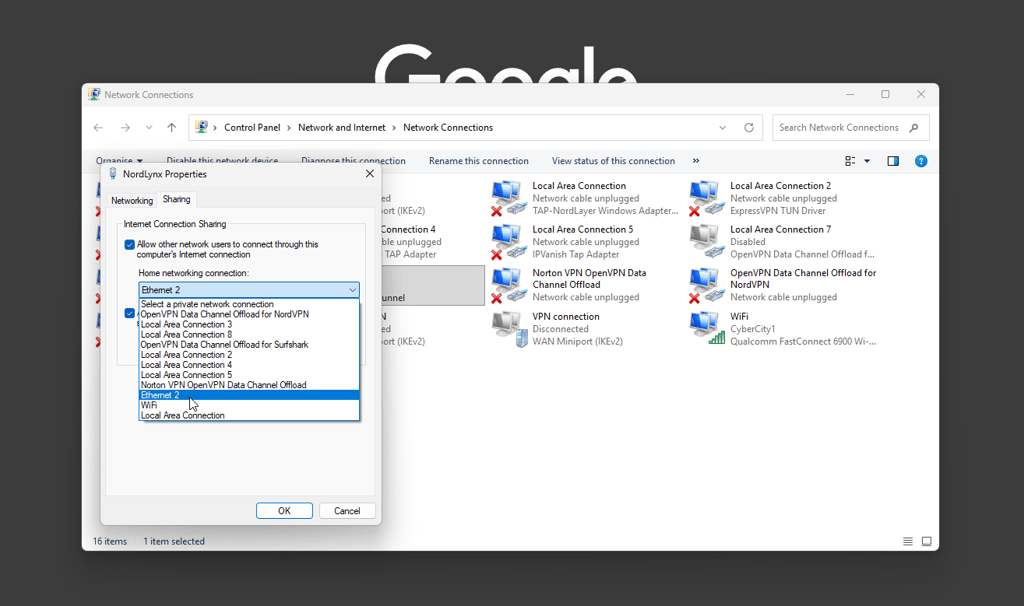Click the control panel icon in address bar
This screenshot has height=606, width=1024.
coord(202,127)
